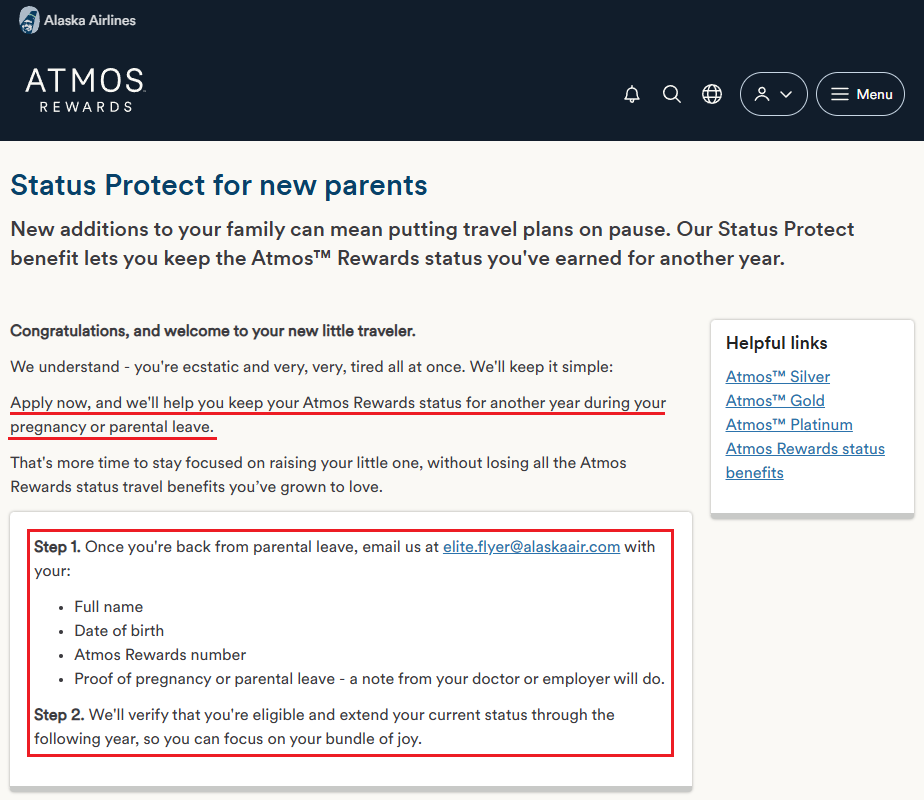924x800 pixels.
Task: Click the Step 1 label
Action: click(57, 547)
